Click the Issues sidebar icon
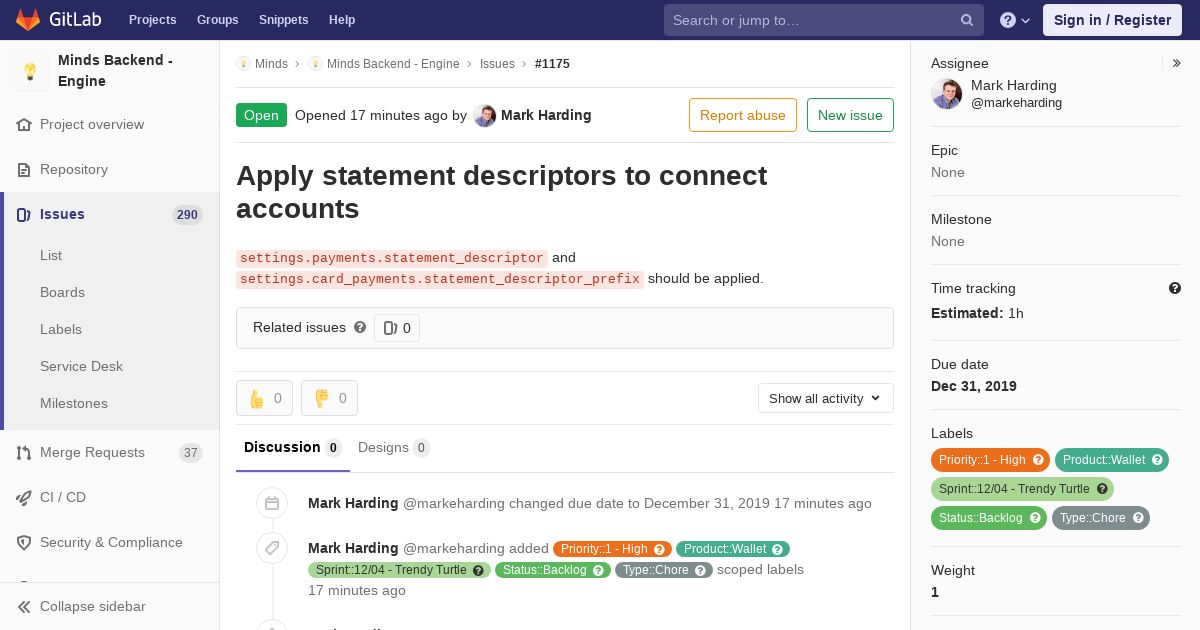Screen dimensions: 1200x630 pyautogui.click(x=24, y=214)
